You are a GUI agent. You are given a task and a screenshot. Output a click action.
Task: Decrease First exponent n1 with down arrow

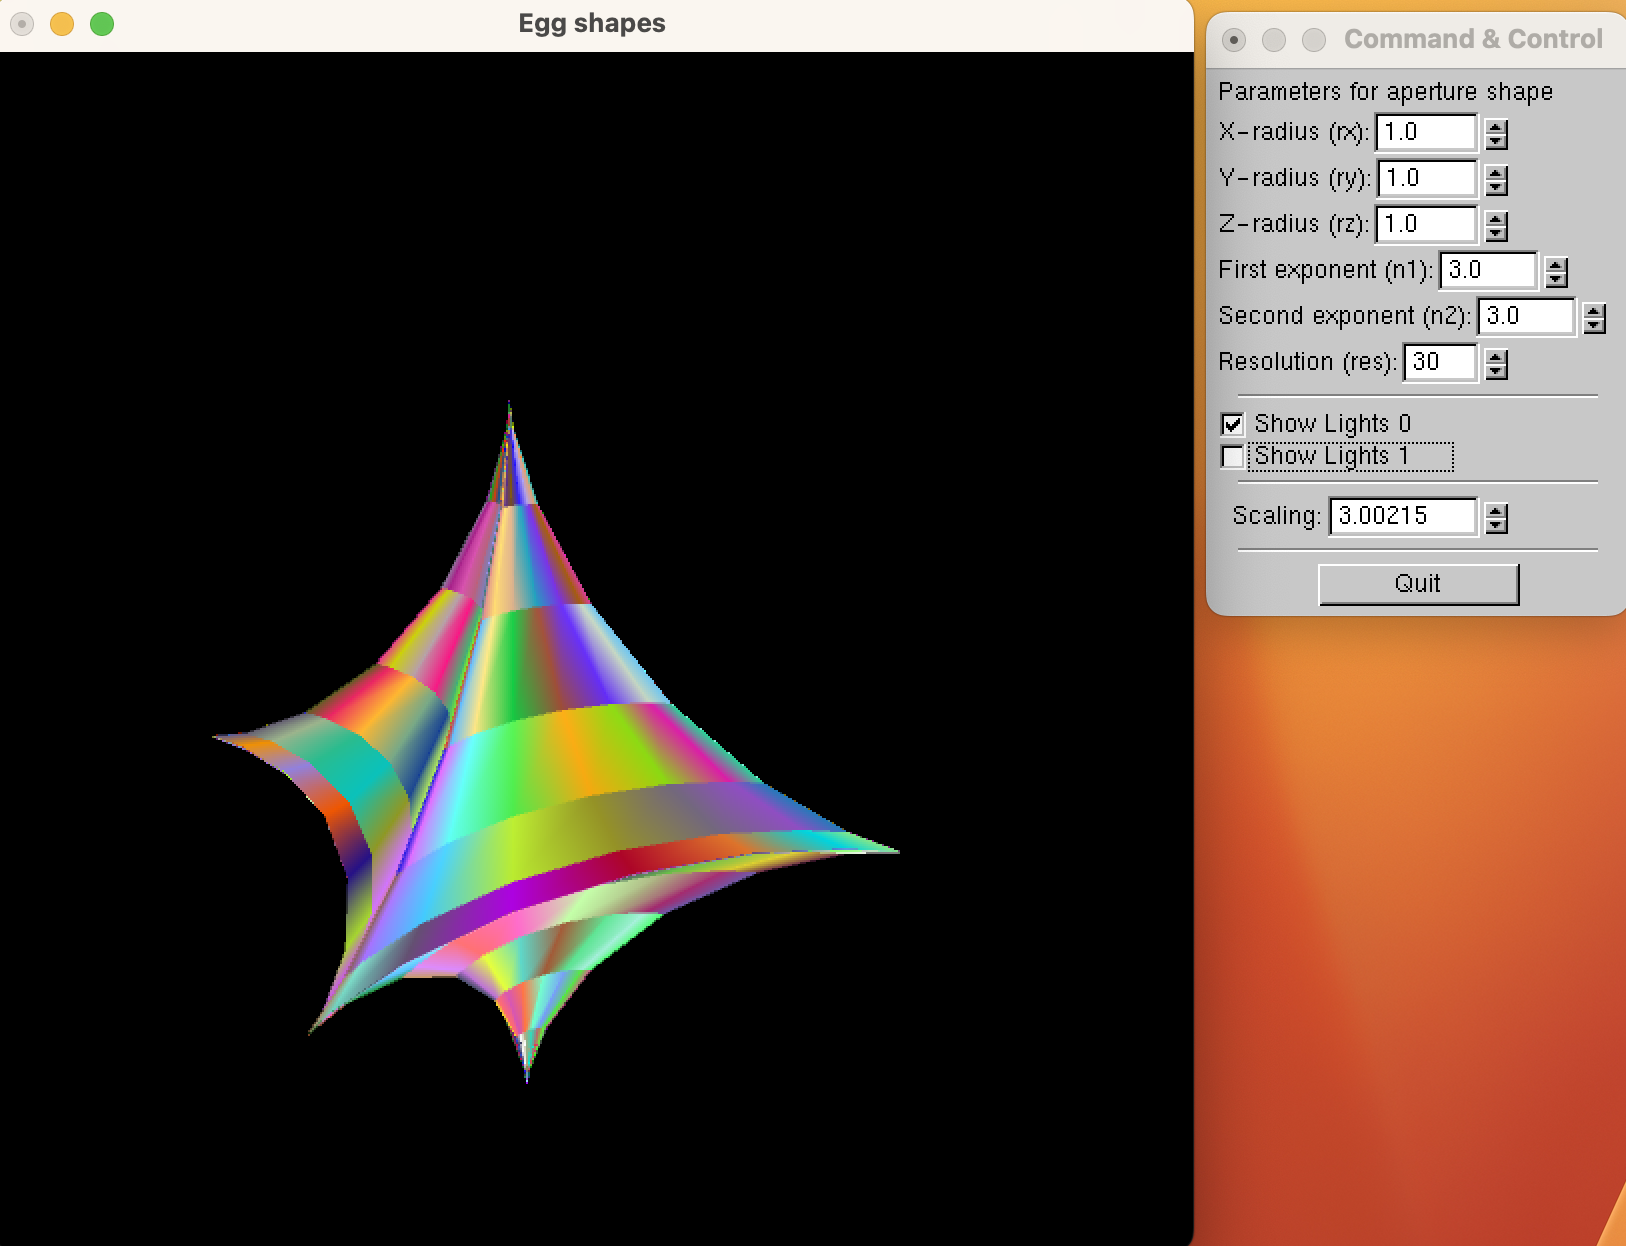[1556, 279]
